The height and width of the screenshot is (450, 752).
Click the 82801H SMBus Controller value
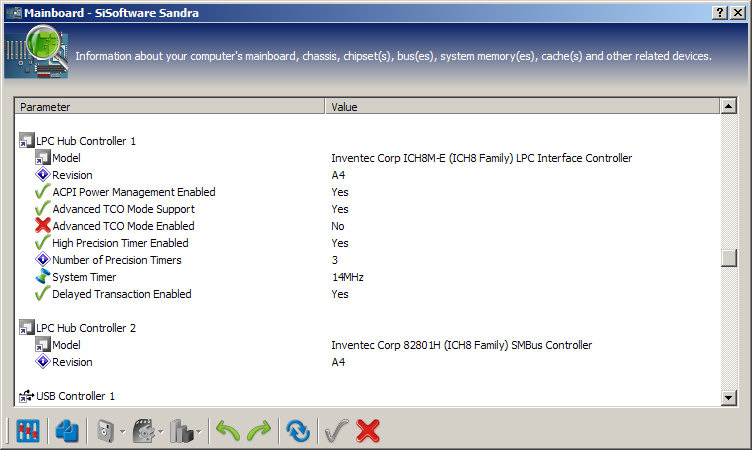click(461, 345)
